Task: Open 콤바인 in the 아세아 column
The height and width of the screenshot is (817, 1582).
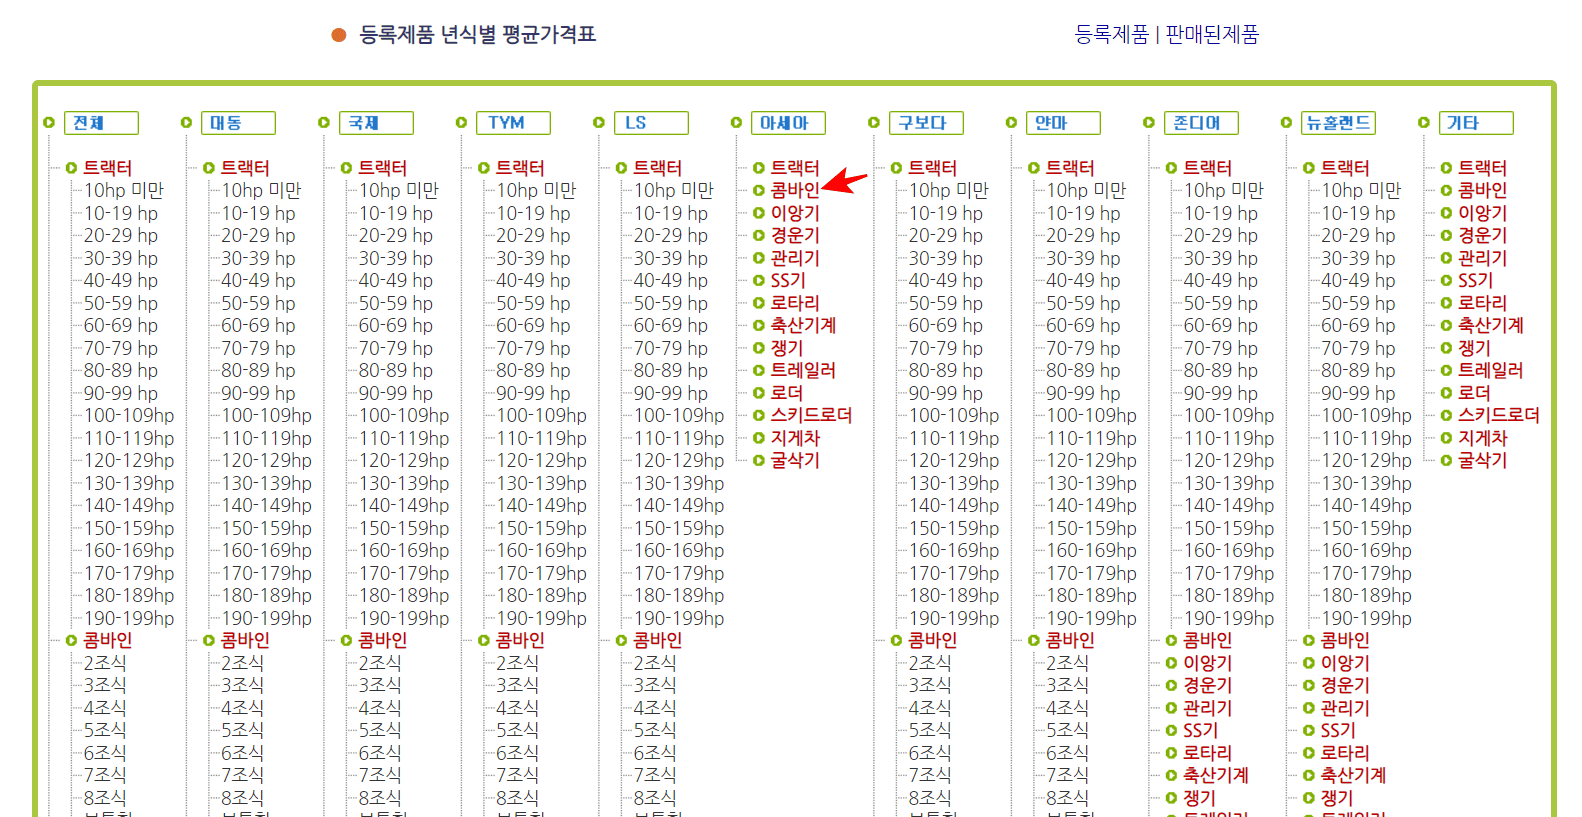Action: click(795, 190)
